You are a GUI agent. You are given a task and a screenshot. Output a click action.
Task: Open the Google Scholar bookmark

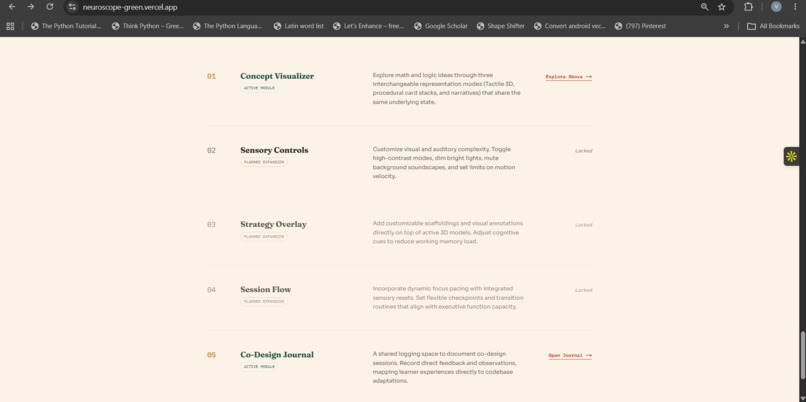pos(441,26)
